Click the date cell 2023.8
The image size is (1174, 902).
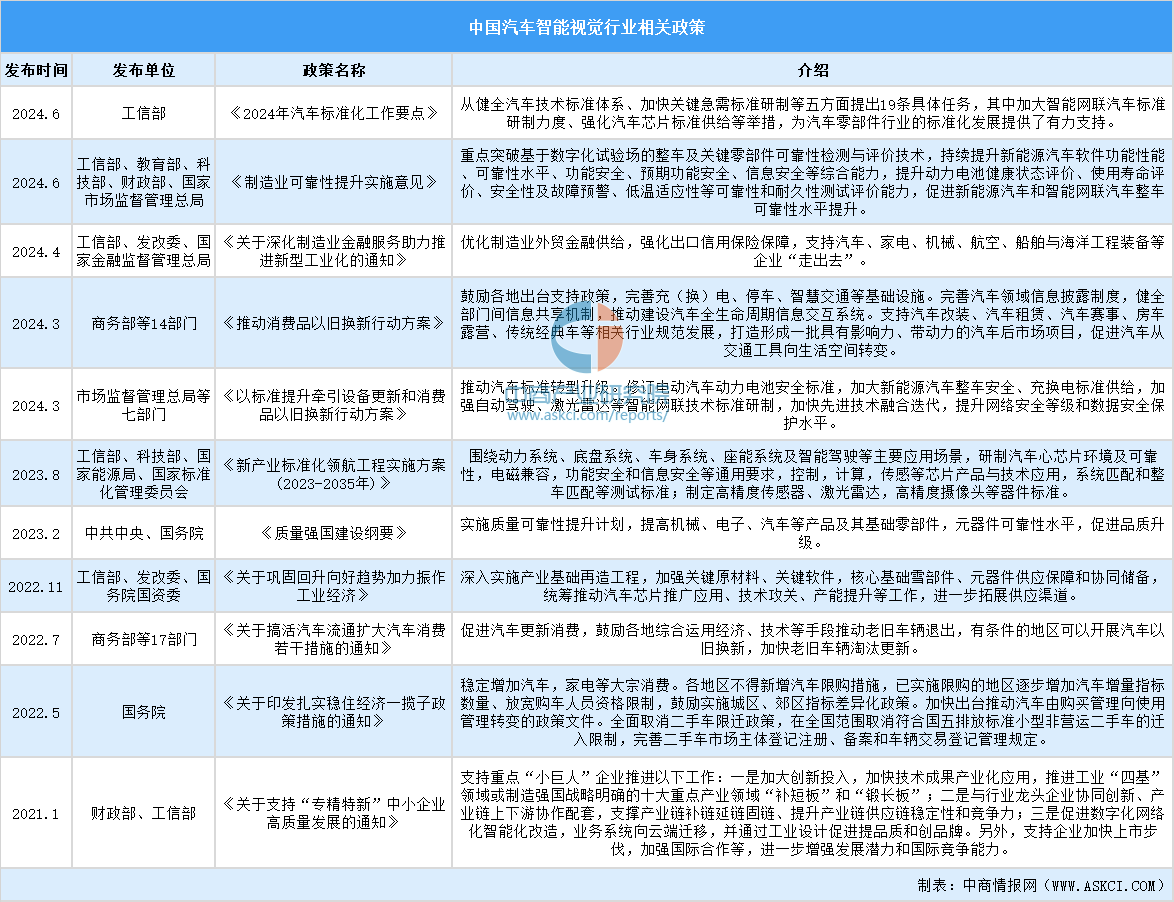click(x=36, y=475)
